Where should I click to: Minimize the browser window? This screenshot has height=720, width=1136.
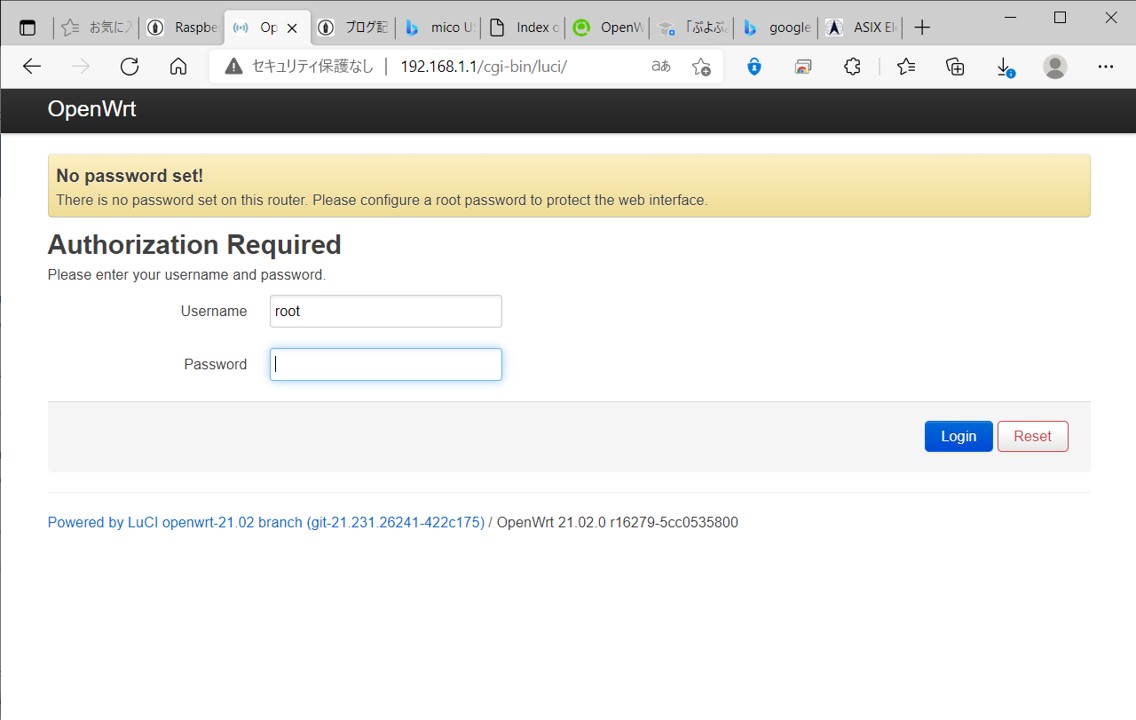(x=1011, y=17)
